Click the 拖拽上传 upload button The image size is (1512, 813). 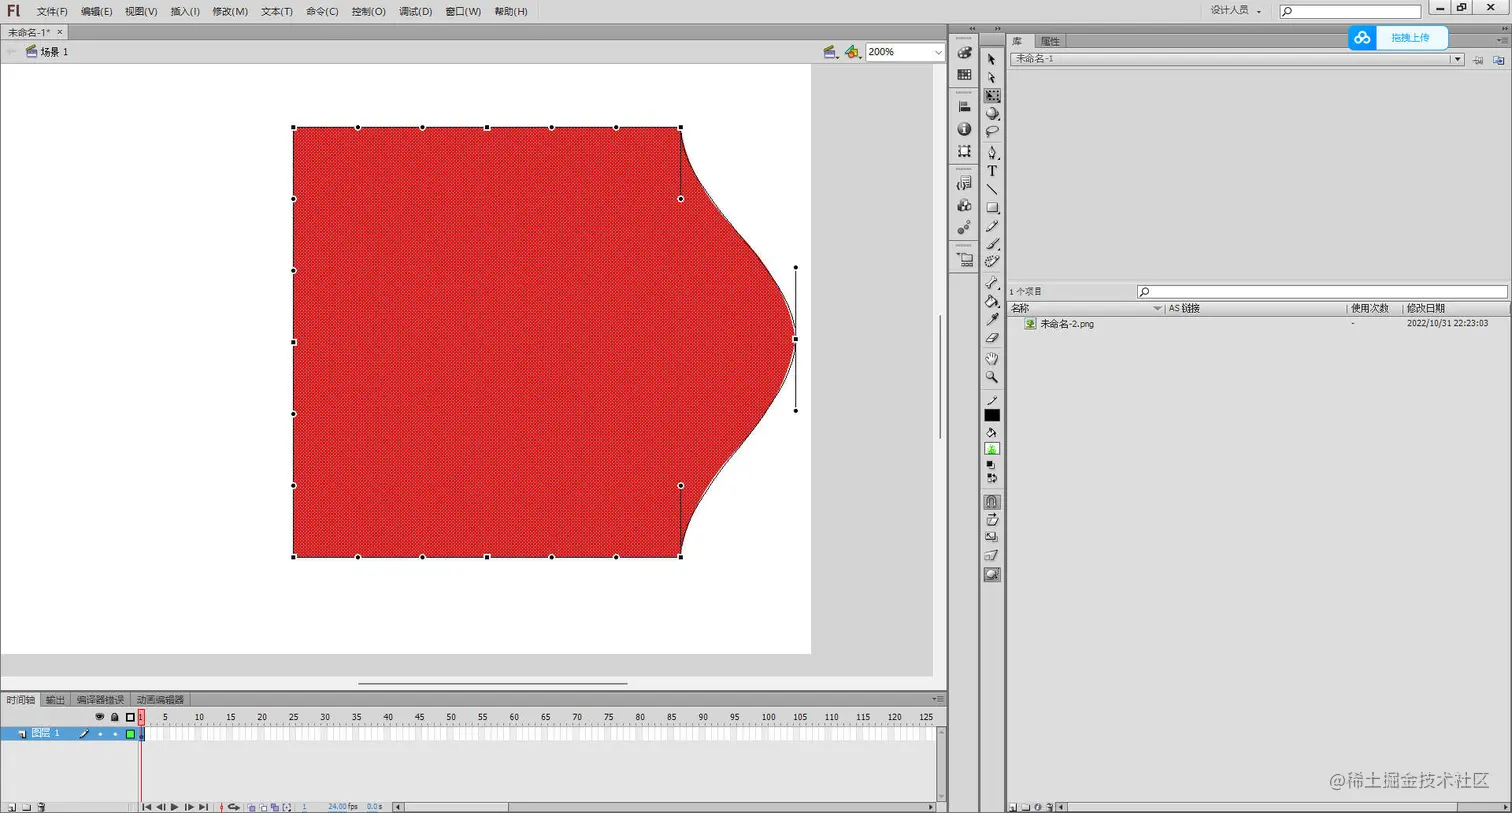click(1411, 37)
